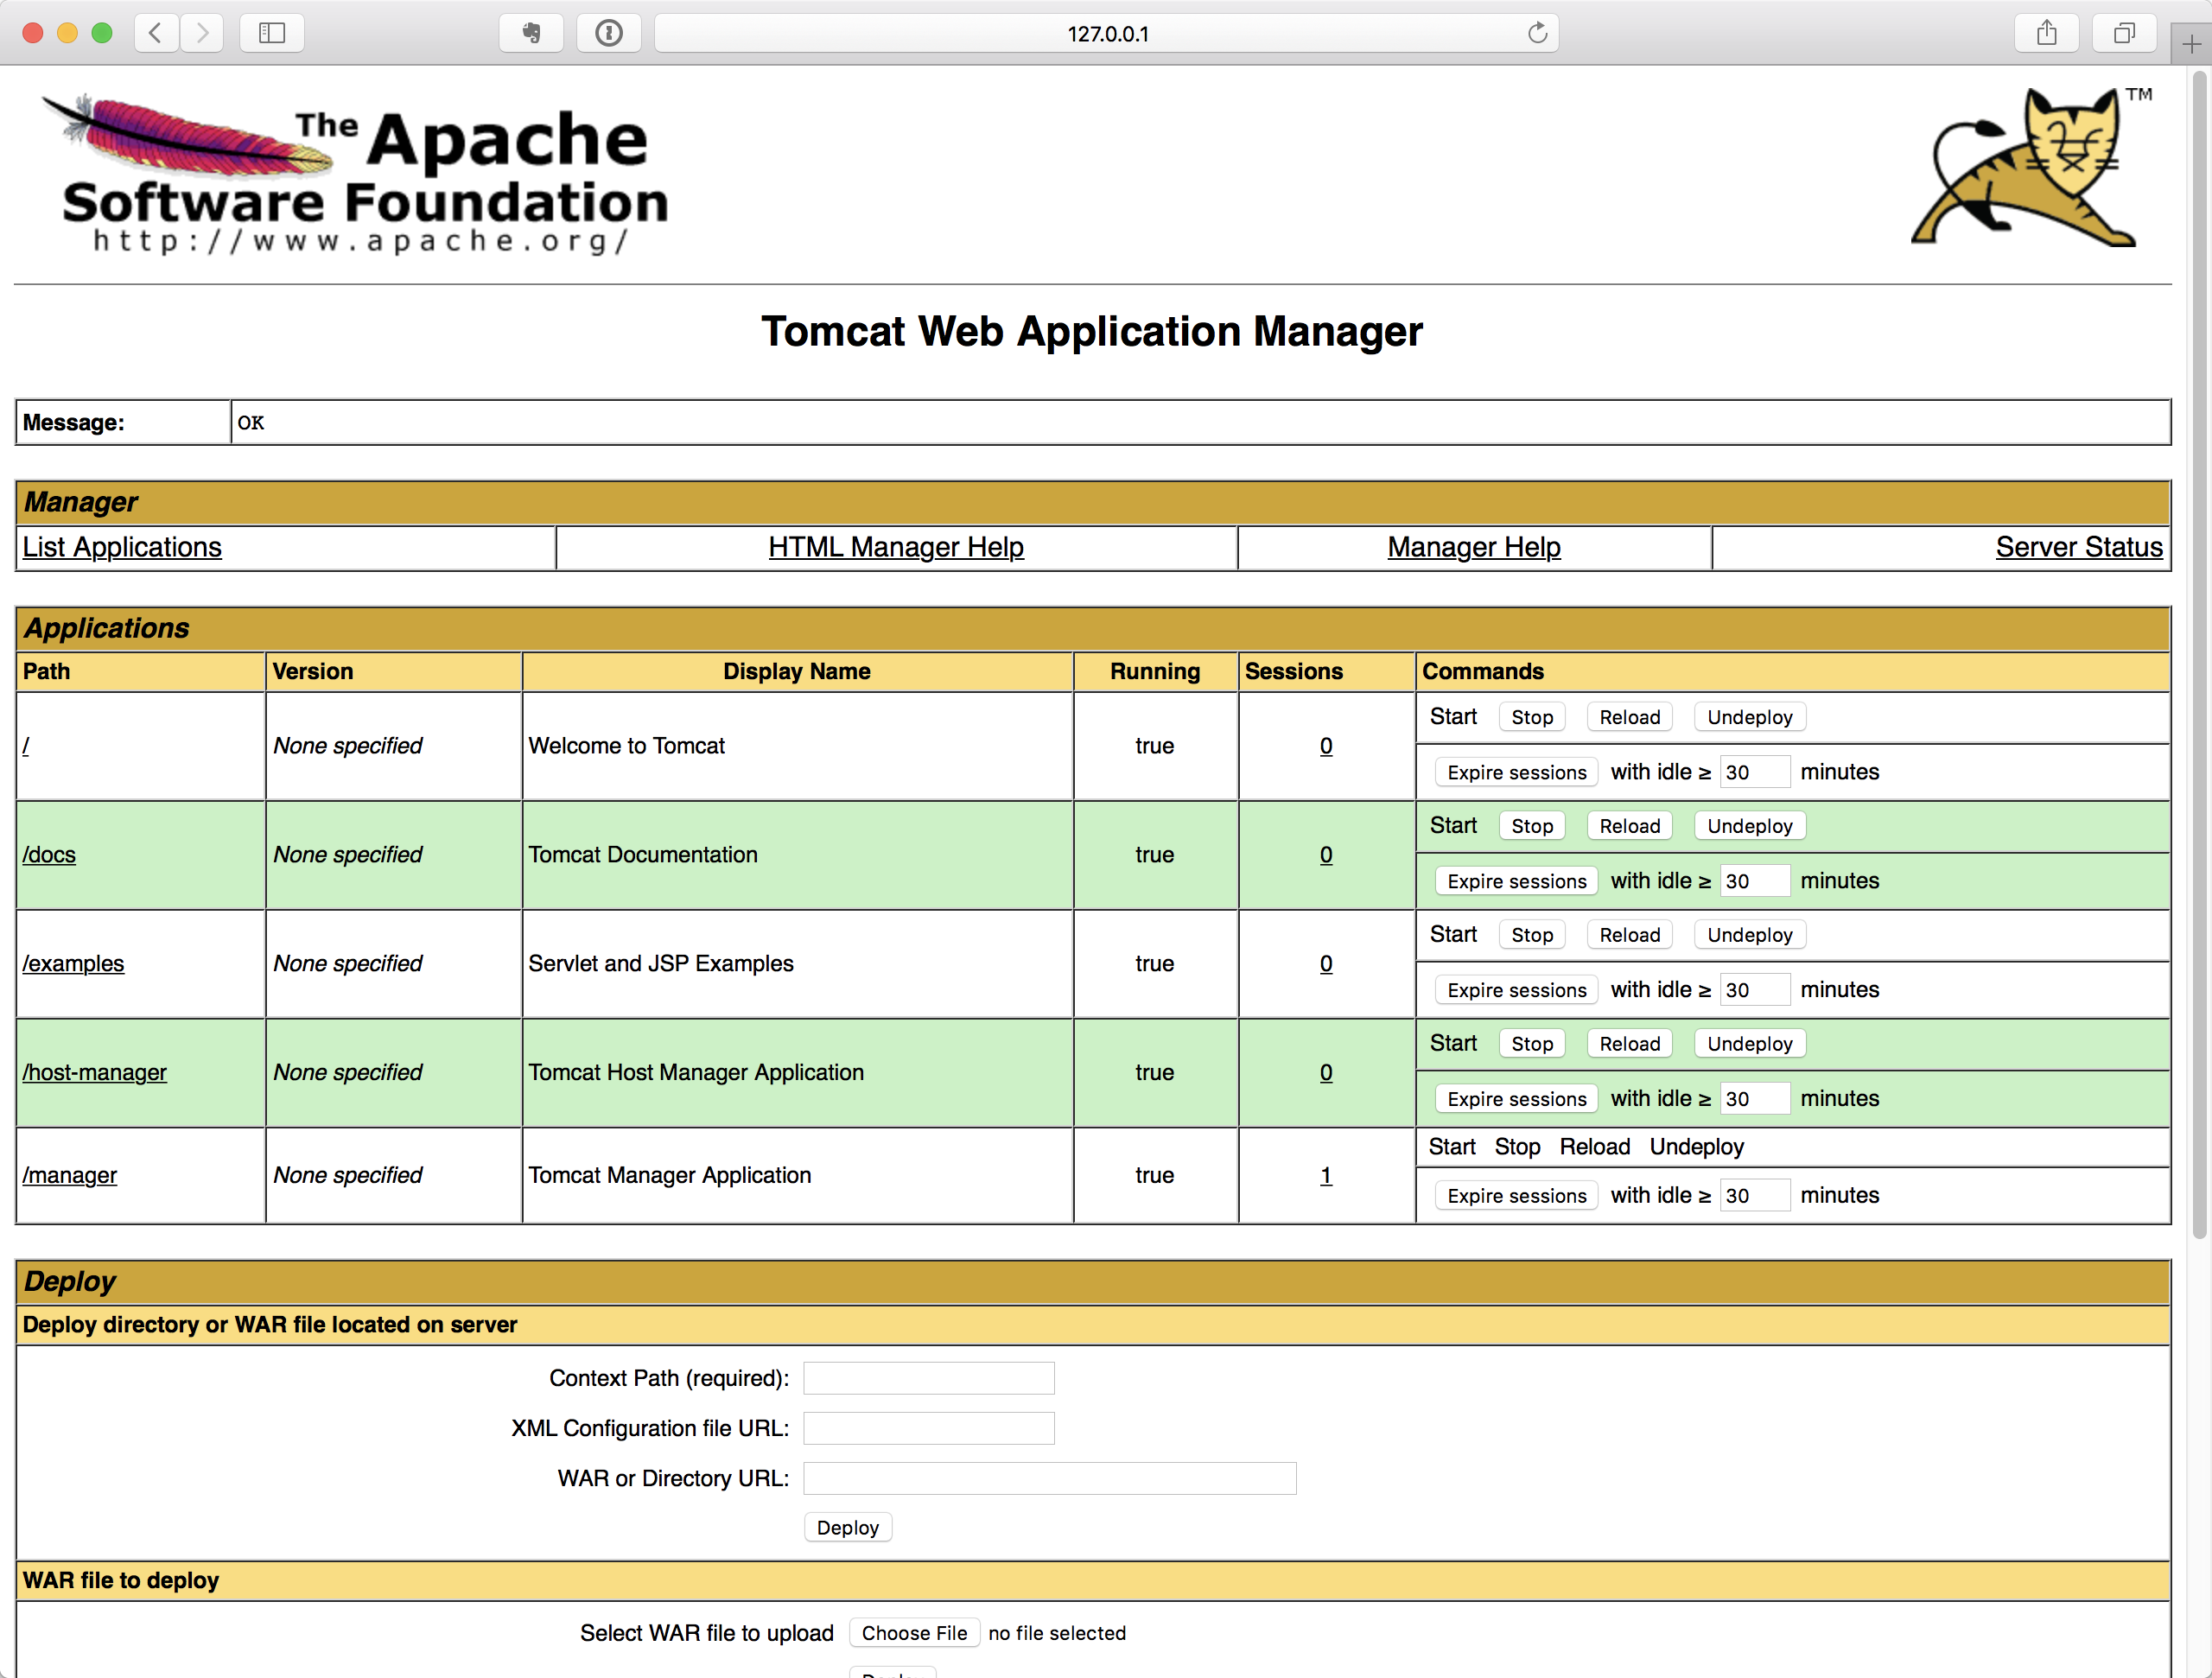Viewport: 2212px width, 1678px height.
Task: Open the List Applications link
Action: pos(122,547)
